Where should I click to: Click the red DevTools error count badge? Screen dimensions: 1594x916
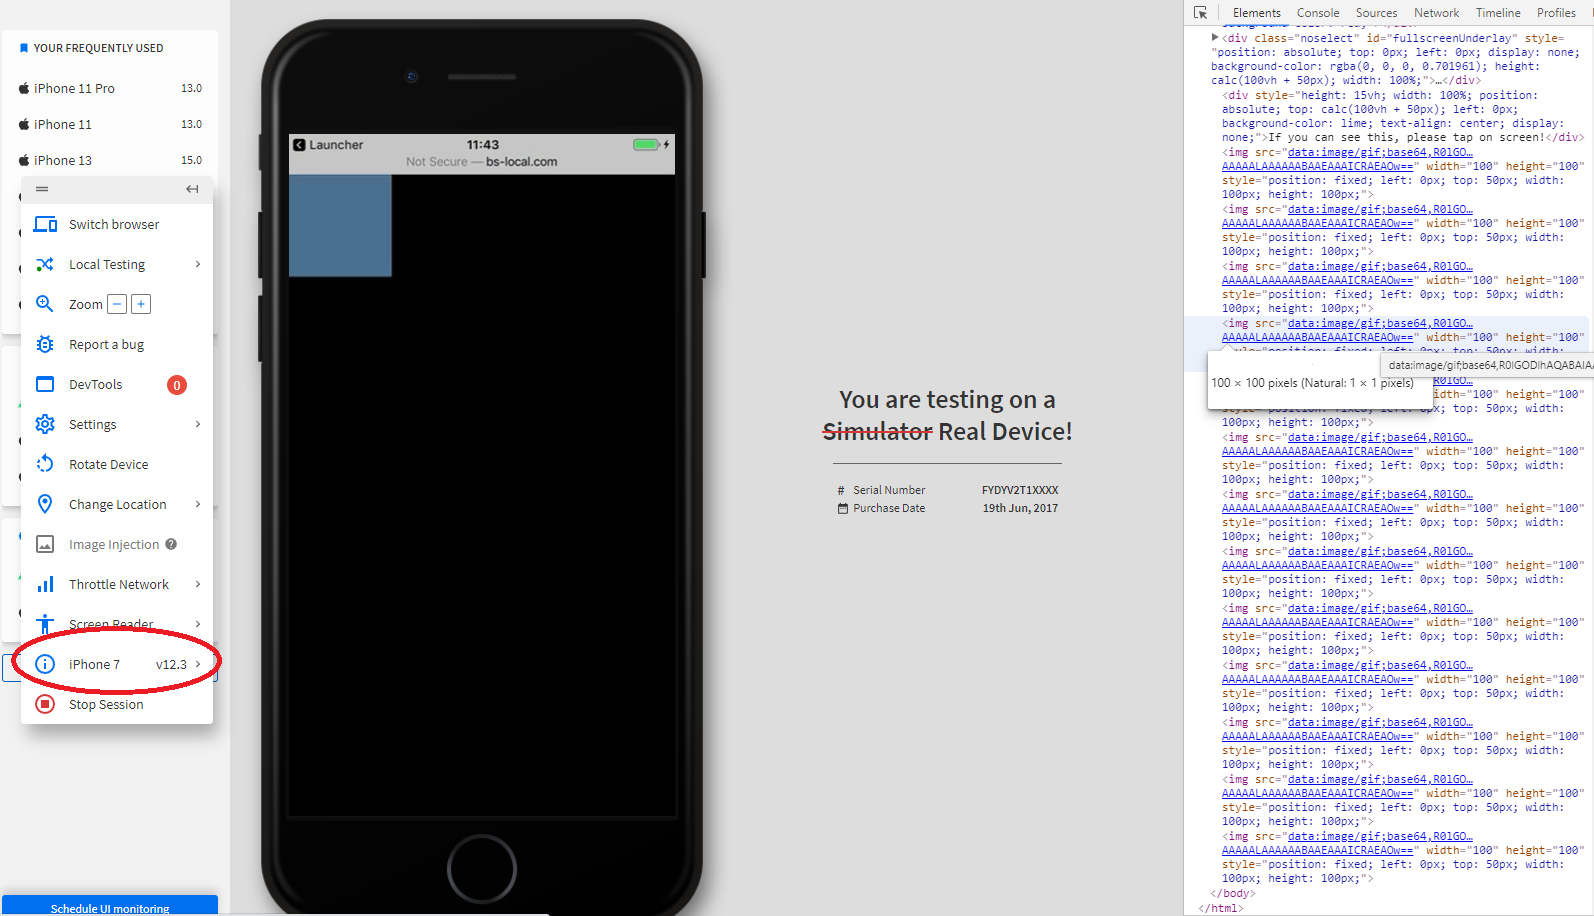coord(177,385)
